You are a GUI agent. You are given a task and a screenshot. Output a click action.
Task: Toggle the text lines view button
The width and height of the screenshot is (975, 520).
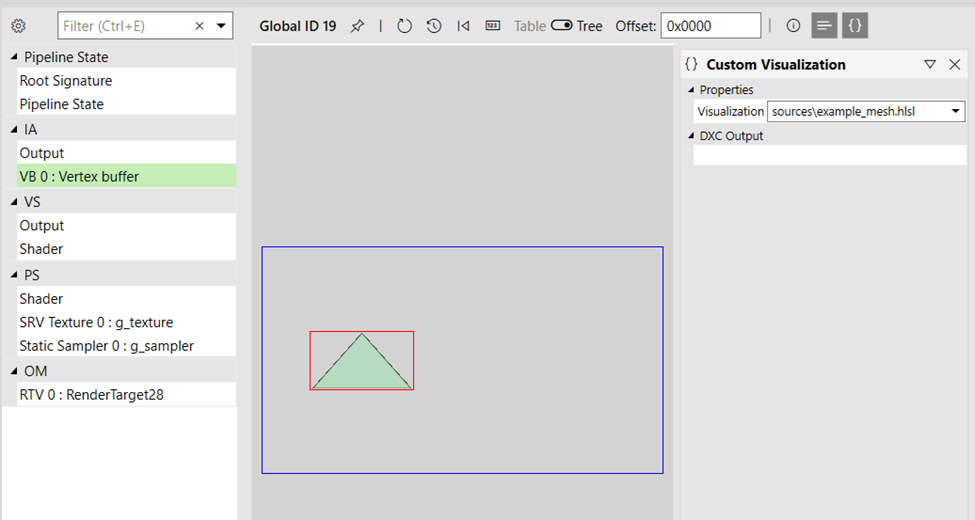tap(825, 26)
